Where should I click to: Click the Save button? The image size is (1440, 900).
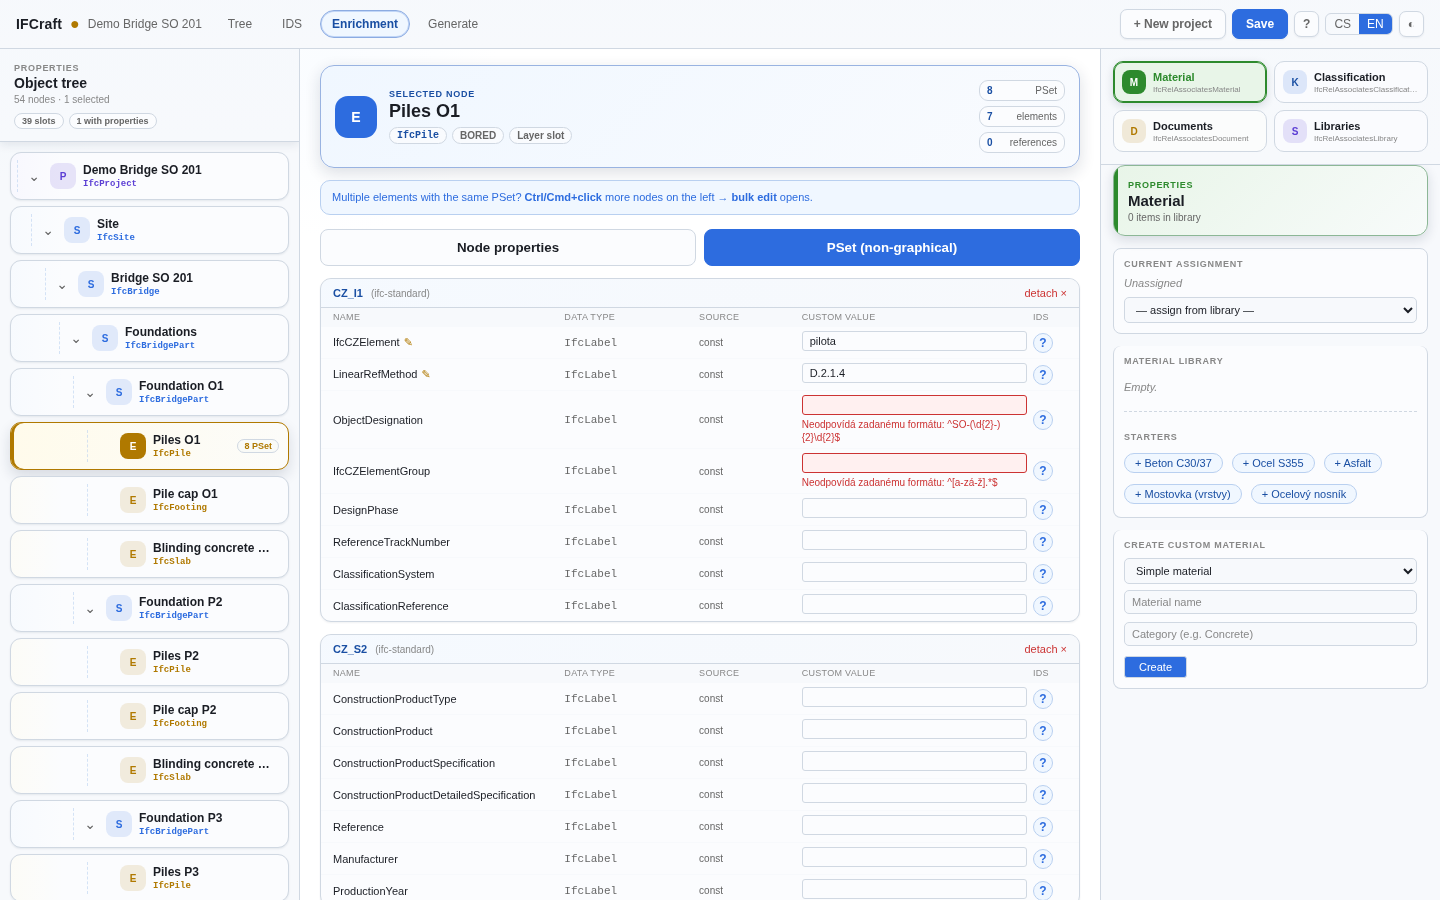(1260, 24)
